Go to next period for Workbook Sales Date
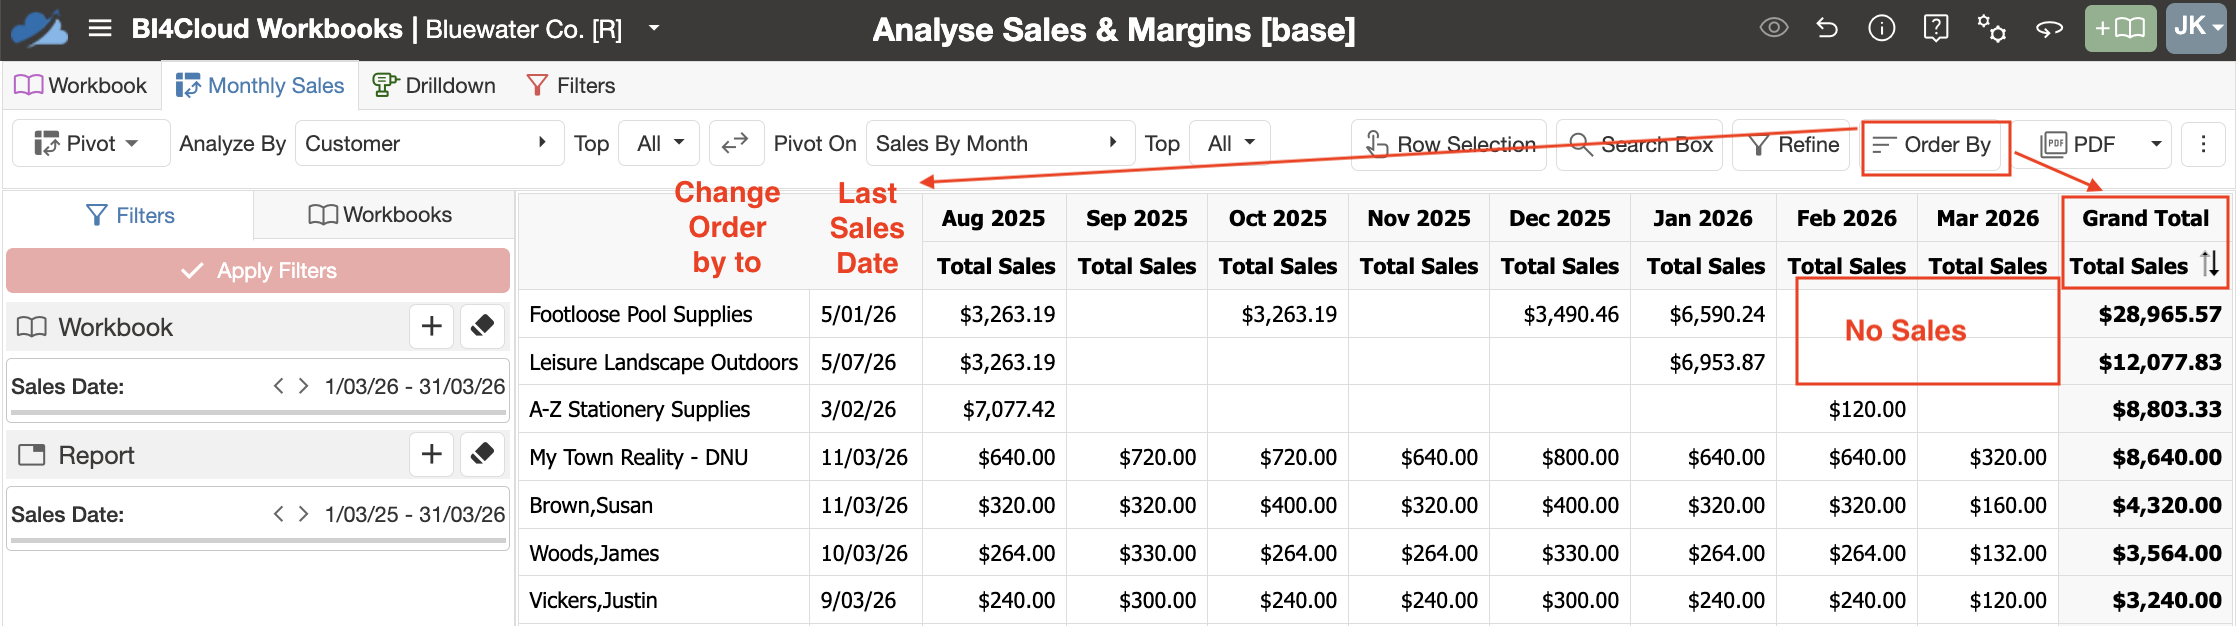Viewport: 2236px width, 626px height. point(303,386)
